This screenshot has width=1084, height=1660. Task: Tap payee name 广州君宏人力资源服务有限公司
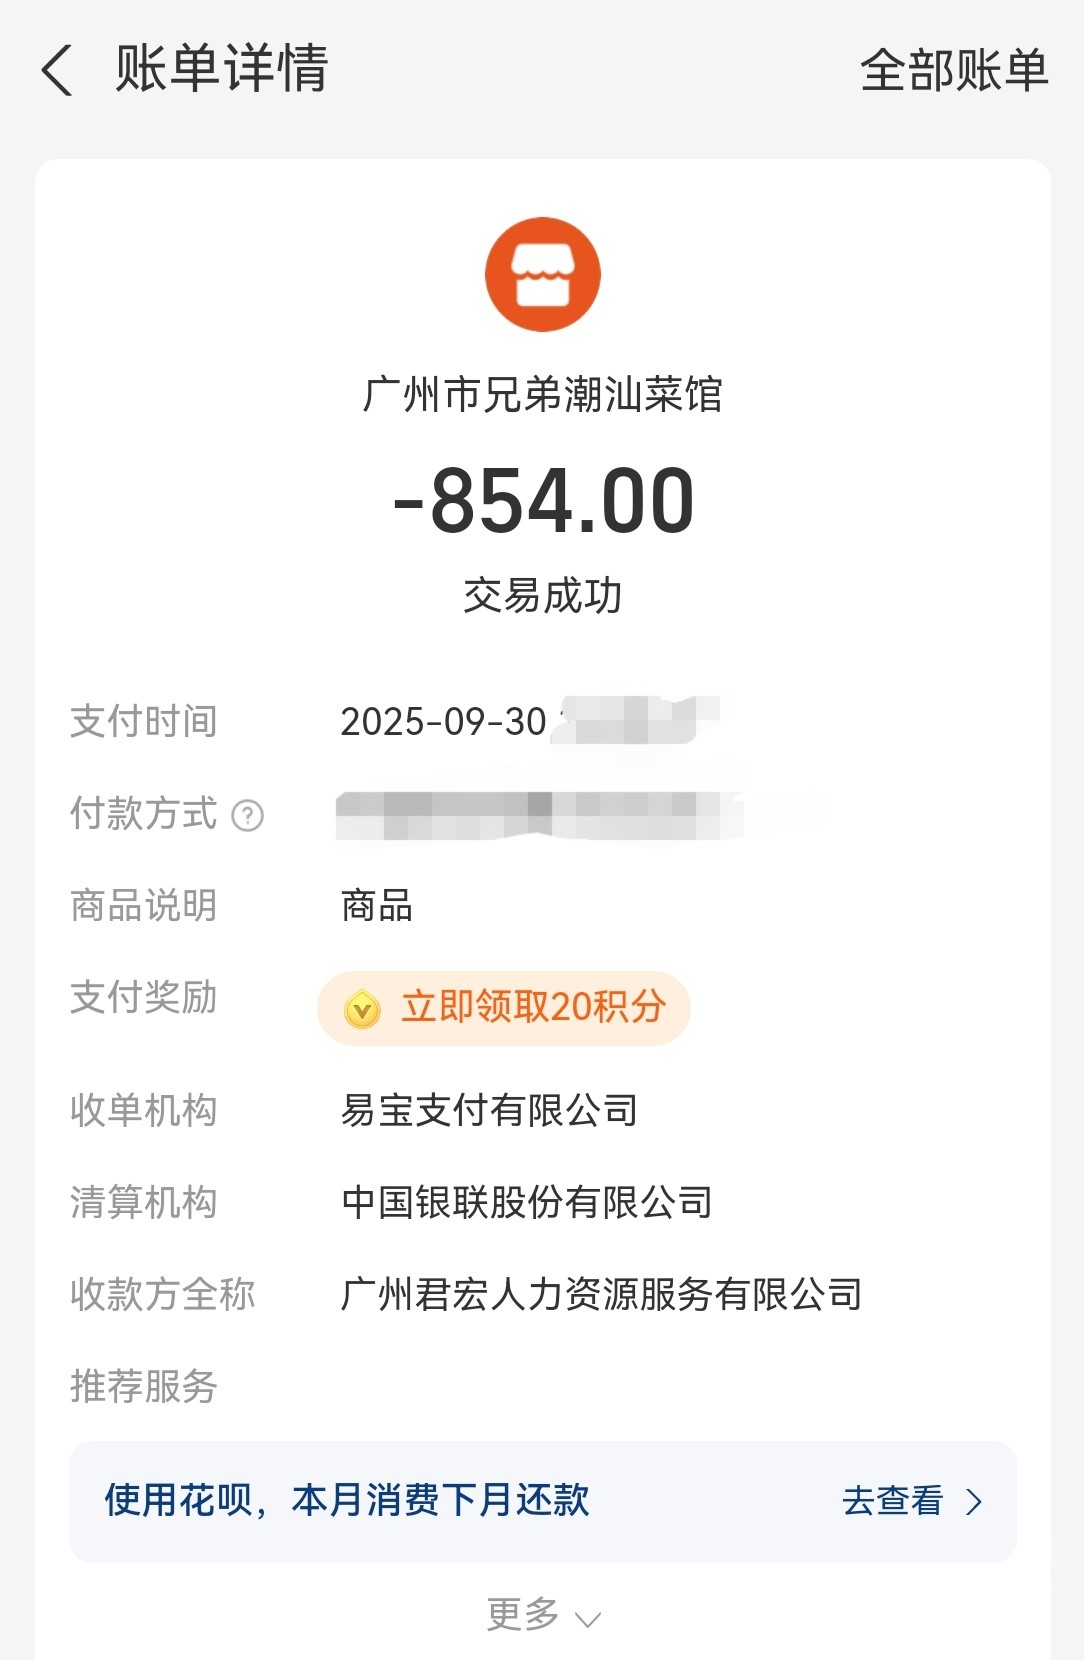[601, 1294]
